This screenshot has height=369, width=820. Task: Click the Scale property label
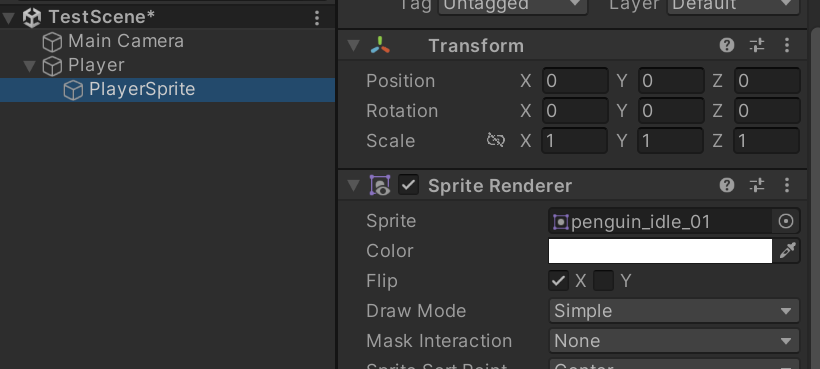tap(391, 141)
